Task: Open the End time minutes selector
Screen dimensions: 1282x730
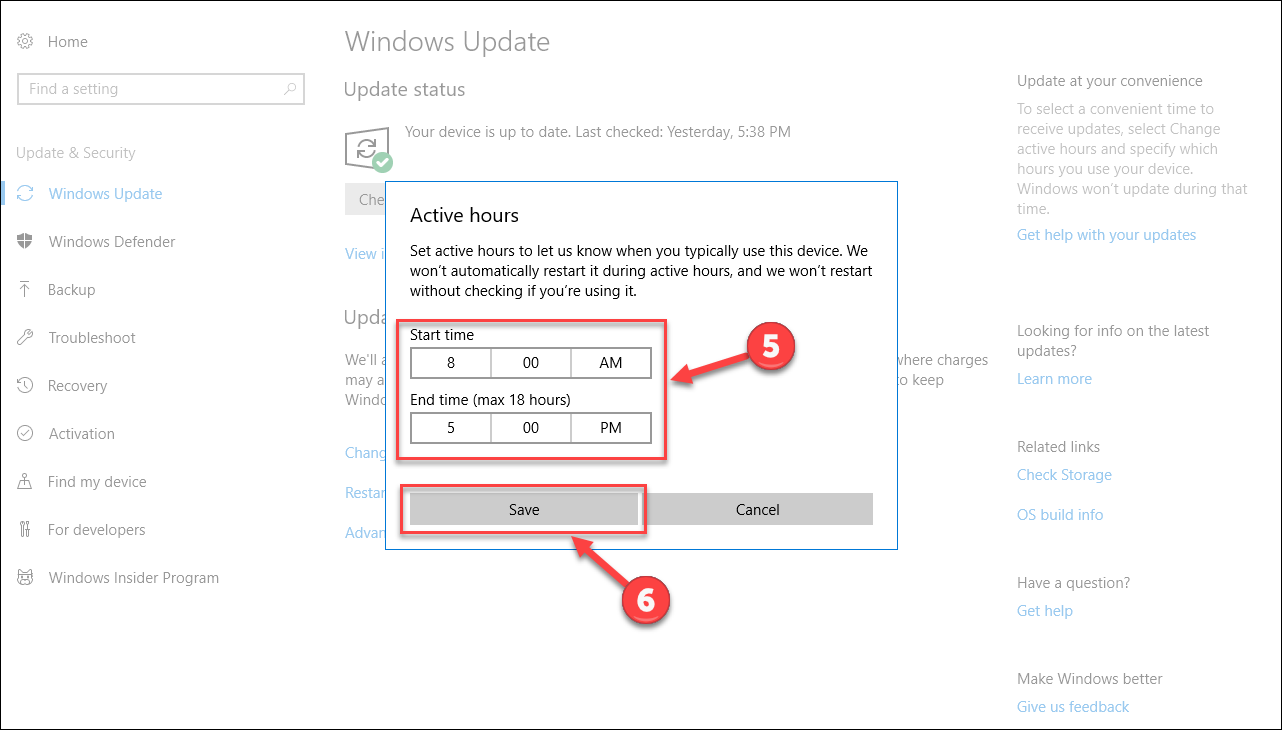Action: click(x=531, y=428)
